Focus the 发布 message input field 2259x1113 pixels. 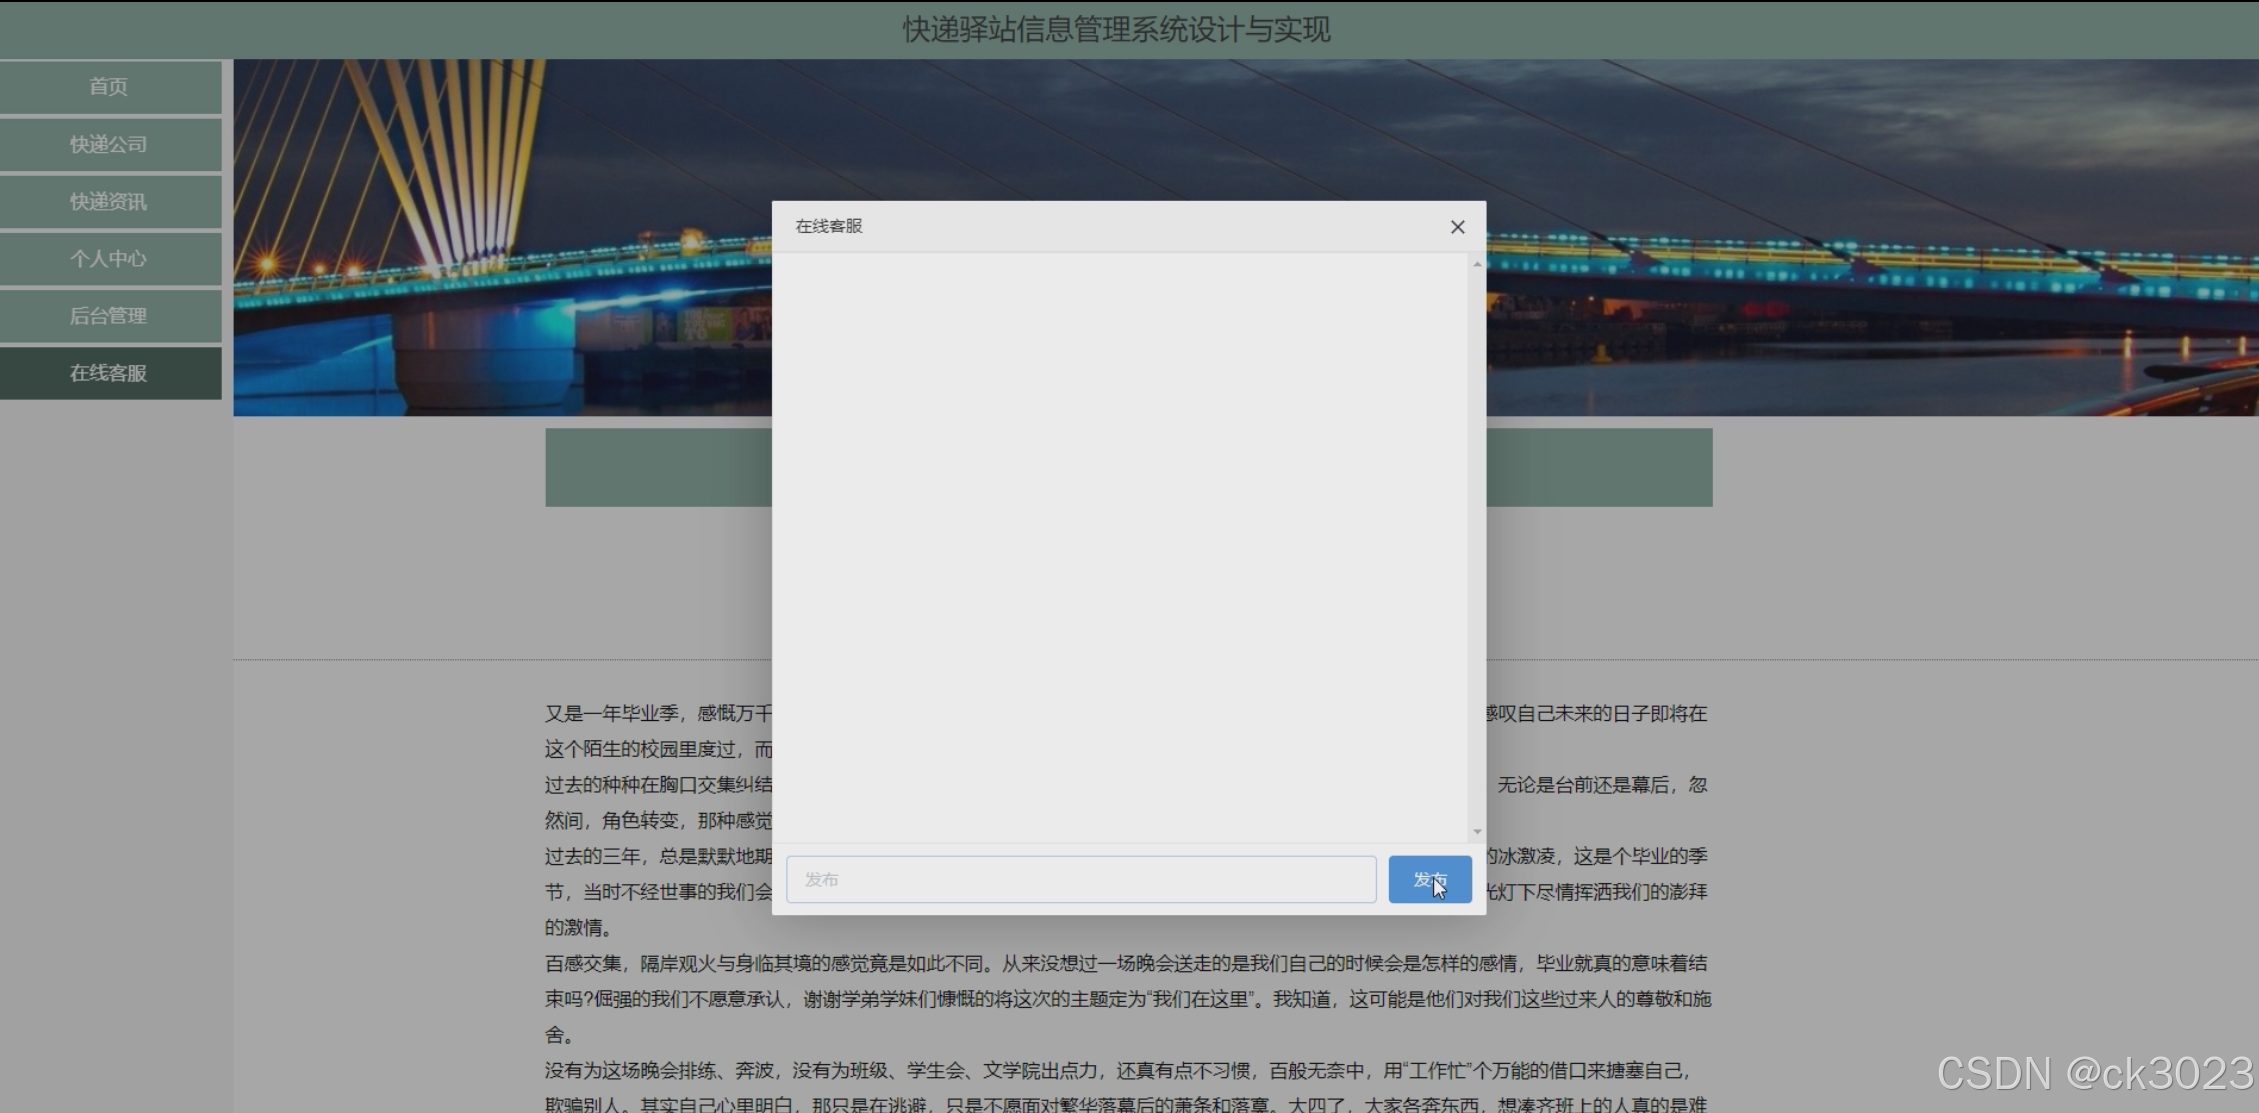[1080, 879]
